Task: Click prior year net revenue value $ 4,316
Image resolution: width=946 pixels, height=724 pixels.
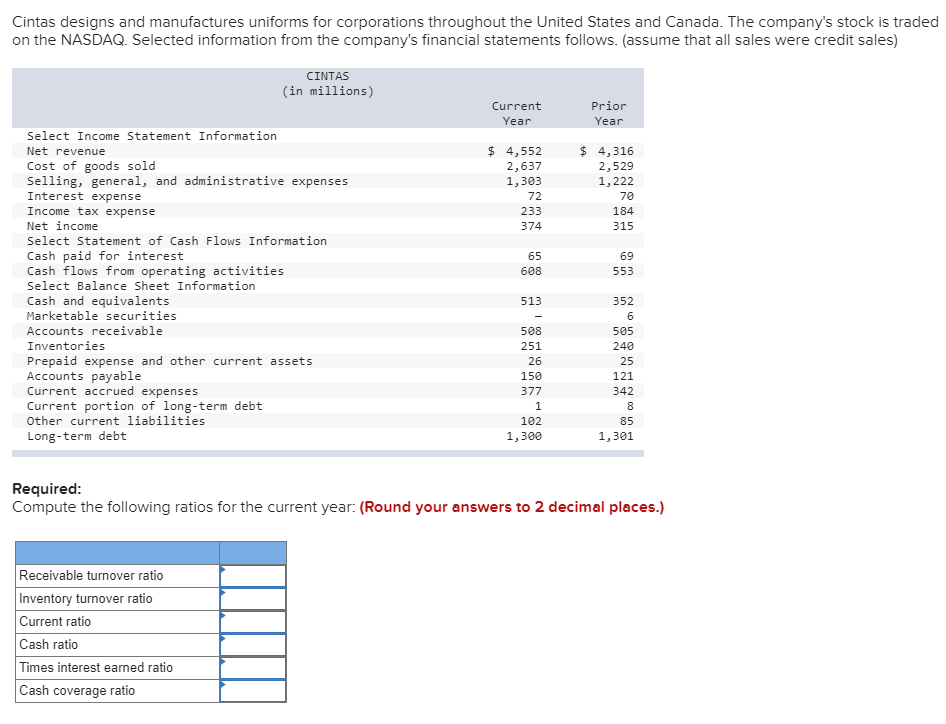Action: pos(606,151)
